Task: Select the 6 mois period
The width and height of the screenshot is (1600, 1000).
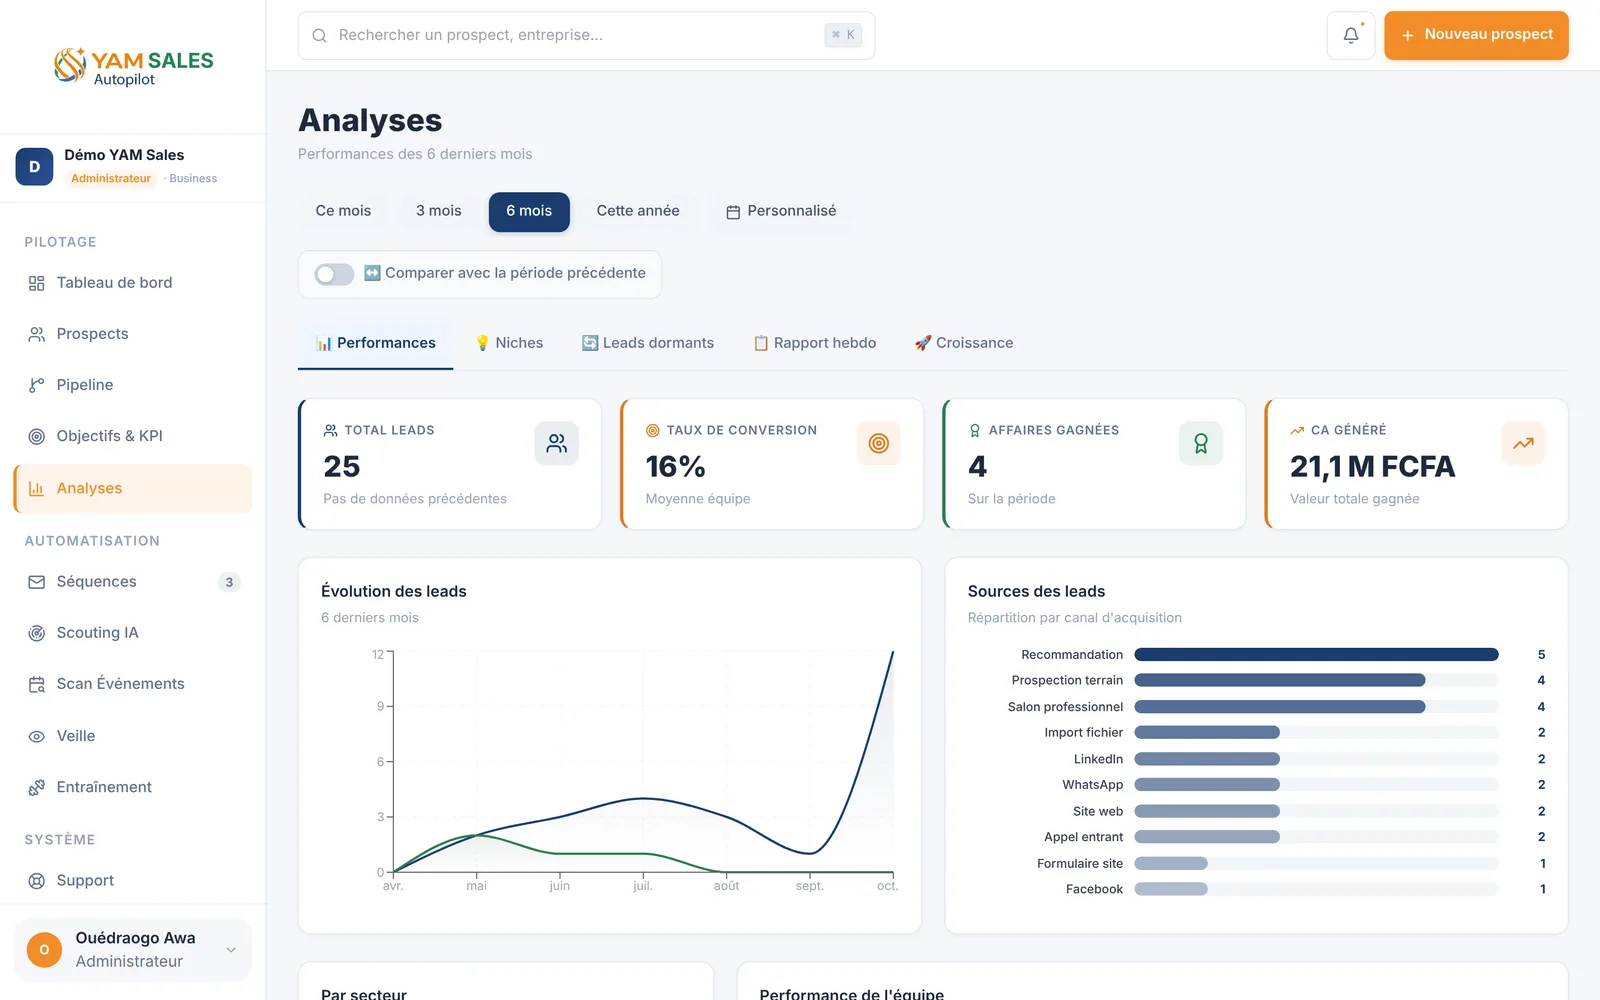Action: pos(529,211)
